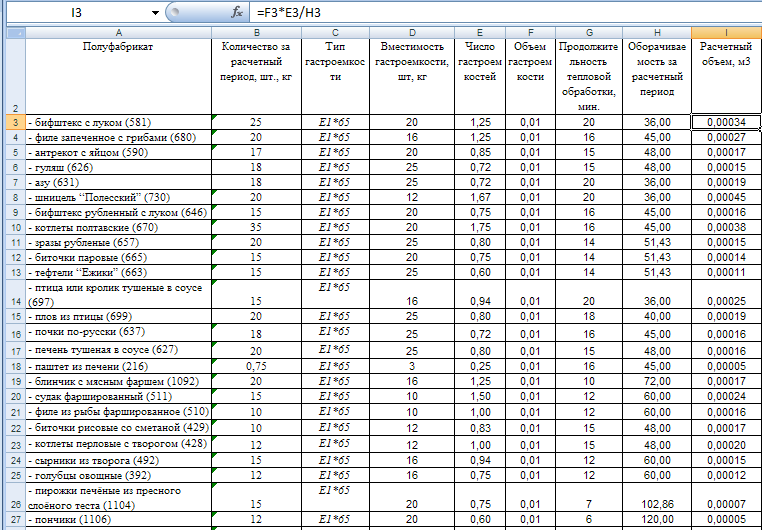Select cell "гуляш (626)"
Screen dimensions: 762x530
[x=119, y=168]
